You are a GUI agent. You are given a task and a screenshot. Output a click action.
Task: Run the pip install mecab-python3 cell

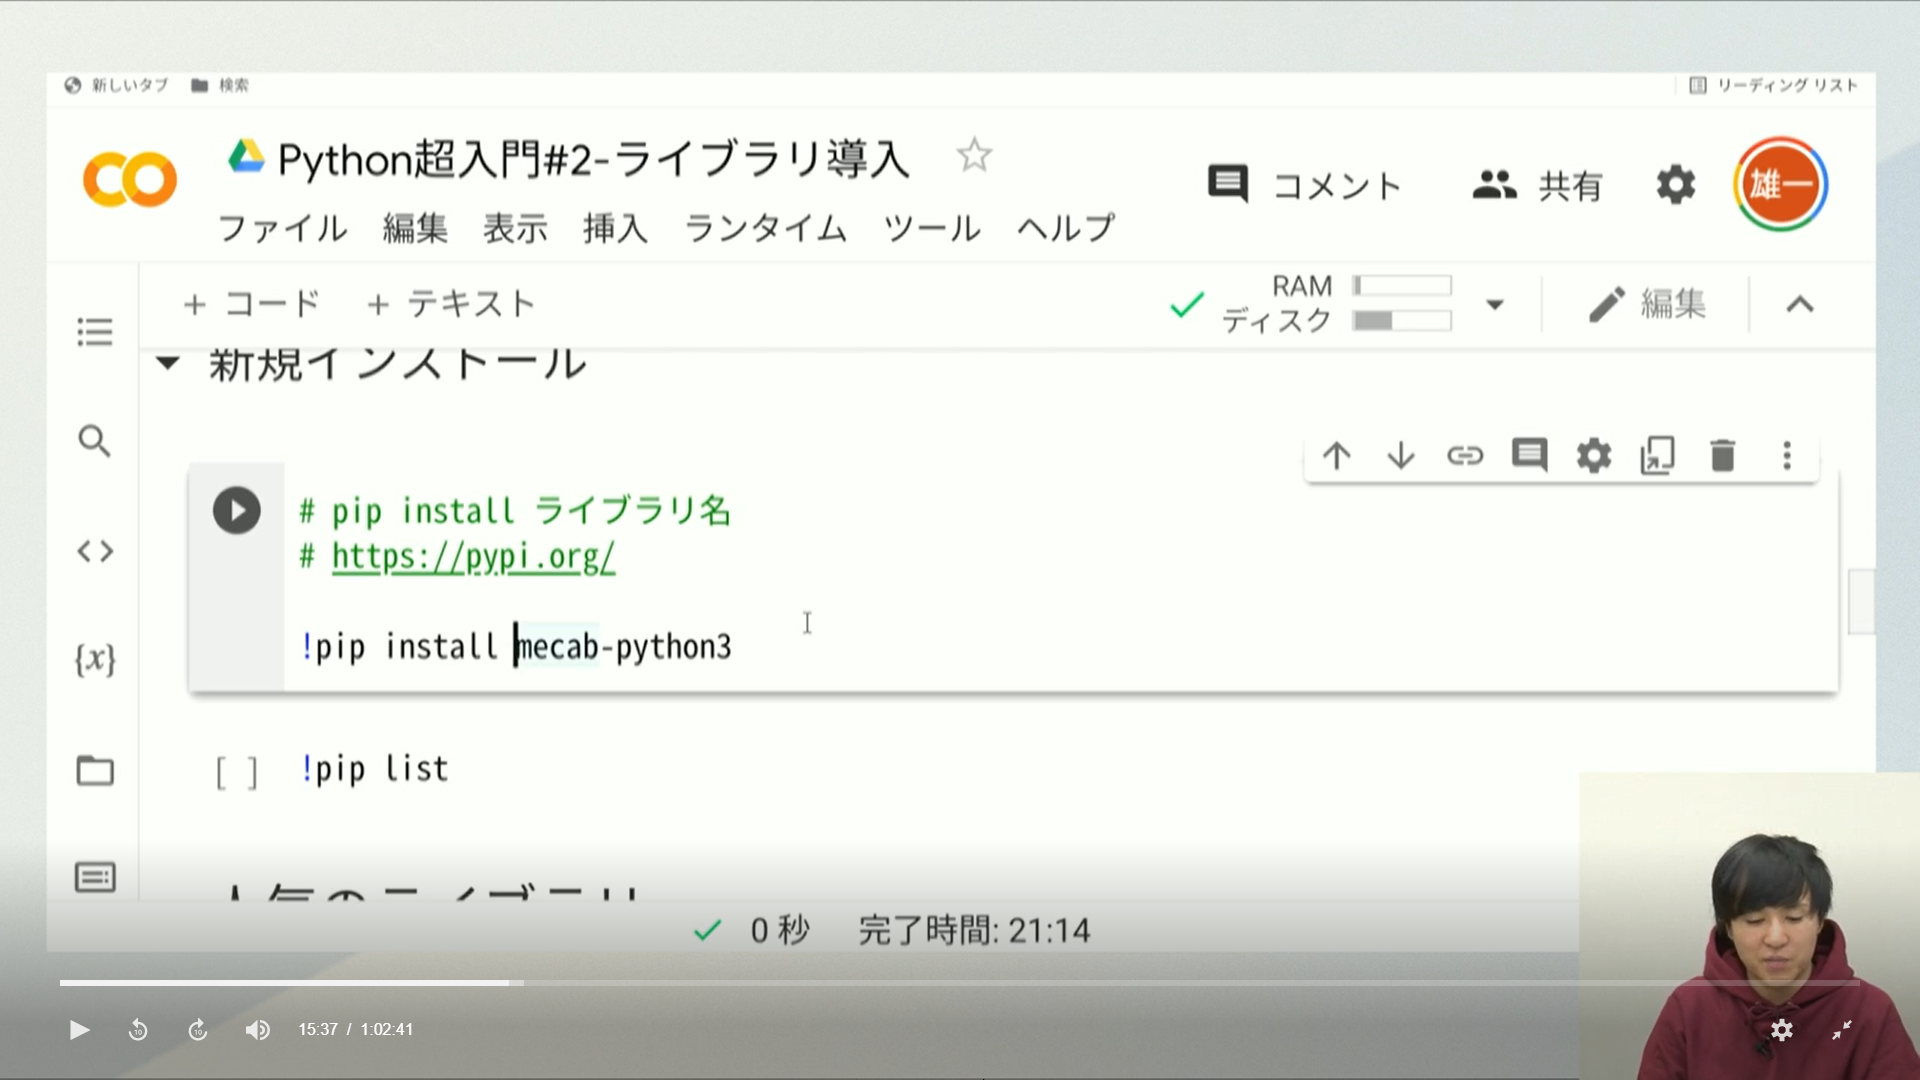(x=237, y=511)
